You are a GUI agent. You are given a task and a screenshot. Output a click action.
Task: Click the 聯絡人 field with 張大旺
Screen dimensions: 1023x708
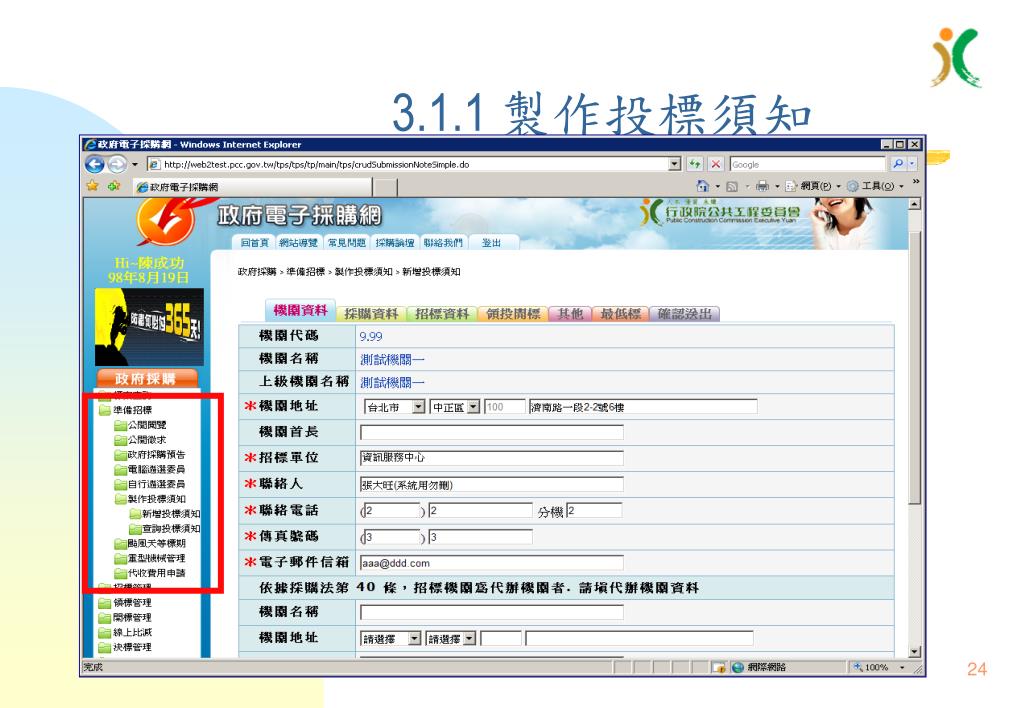[x=491, y=484]
